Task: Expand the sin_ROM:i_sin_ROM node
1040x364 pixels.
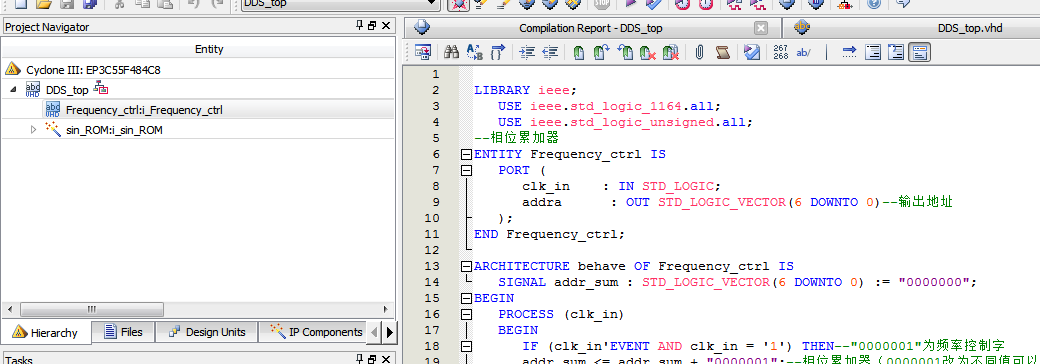Action: (x=34, y=130)
